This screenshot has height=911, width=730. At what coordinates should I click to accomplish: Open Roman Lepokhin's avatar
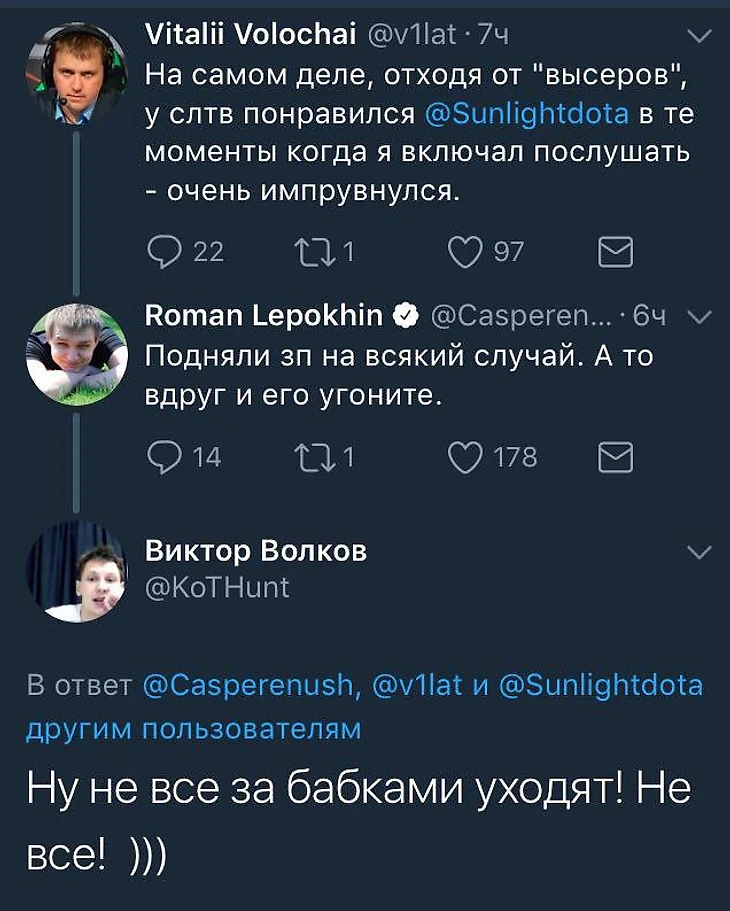pos(76,353)
